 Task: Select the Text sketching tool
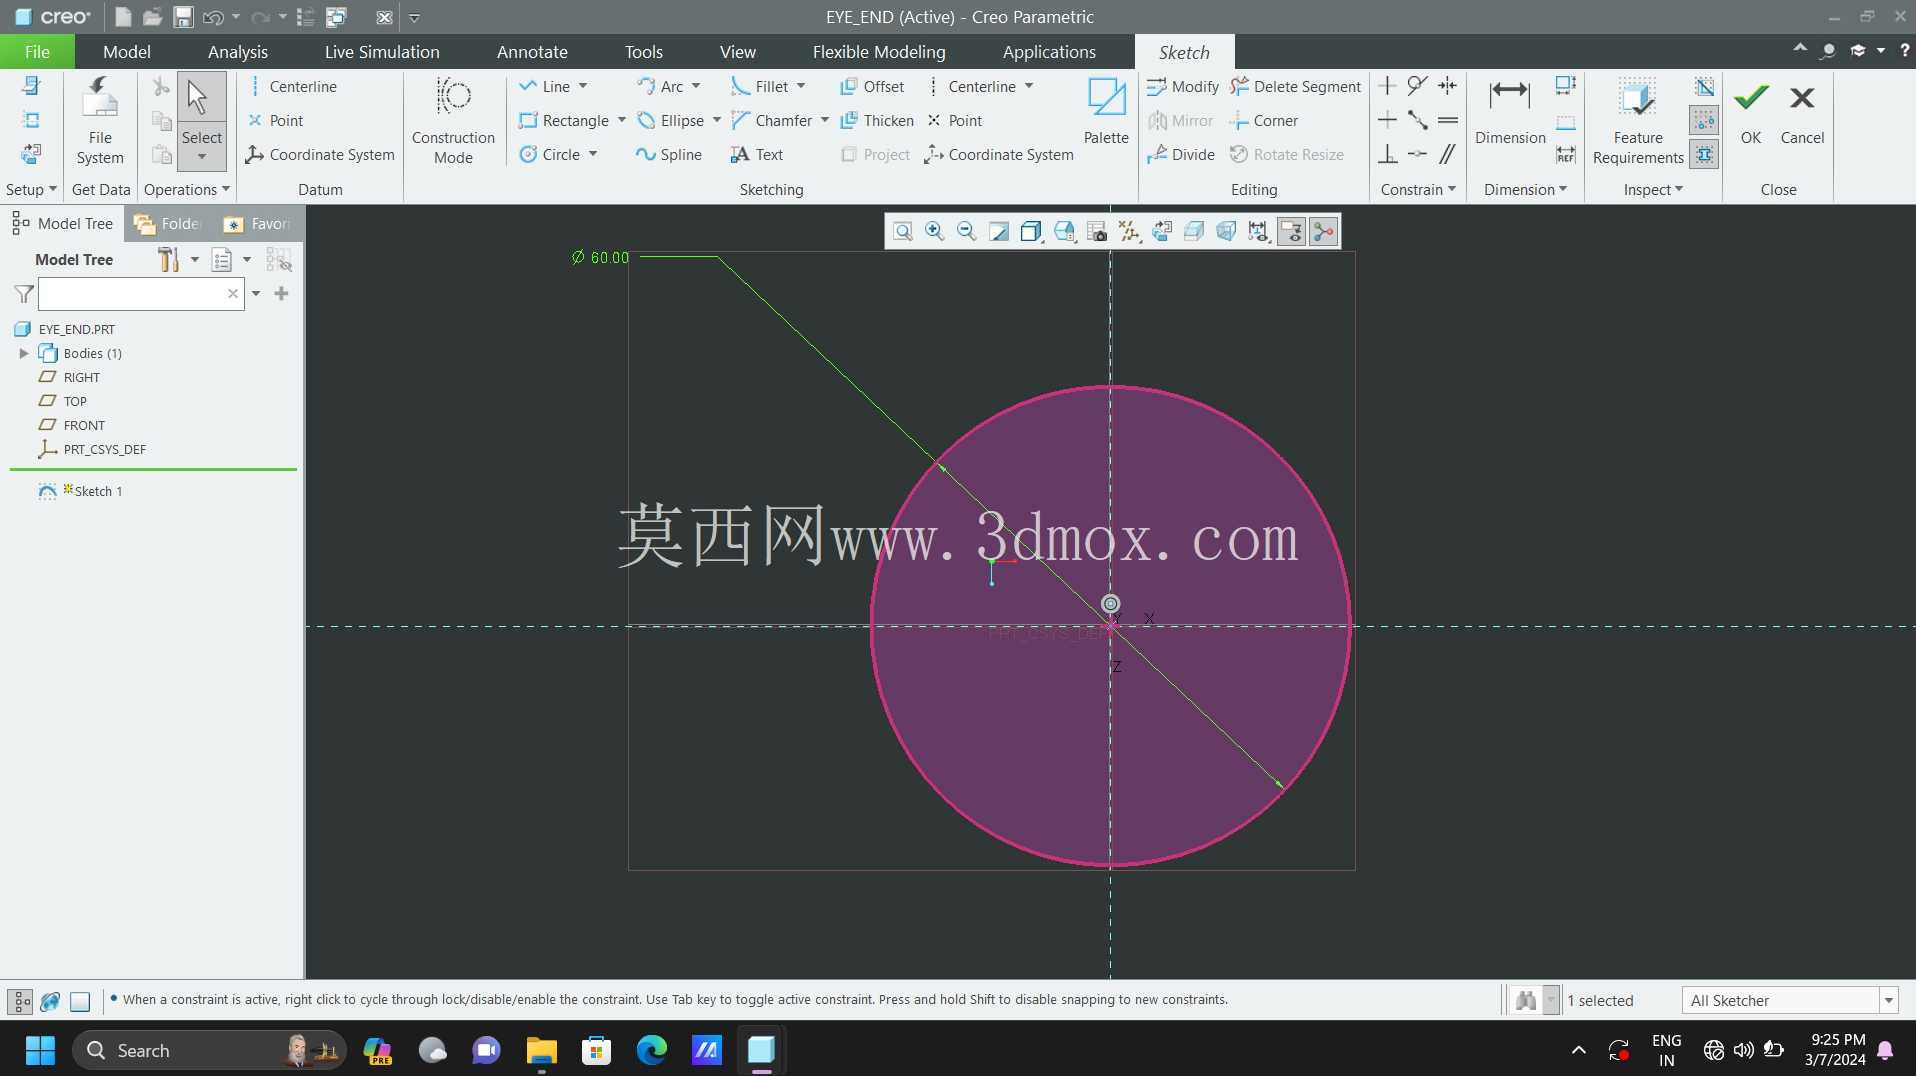757,154
